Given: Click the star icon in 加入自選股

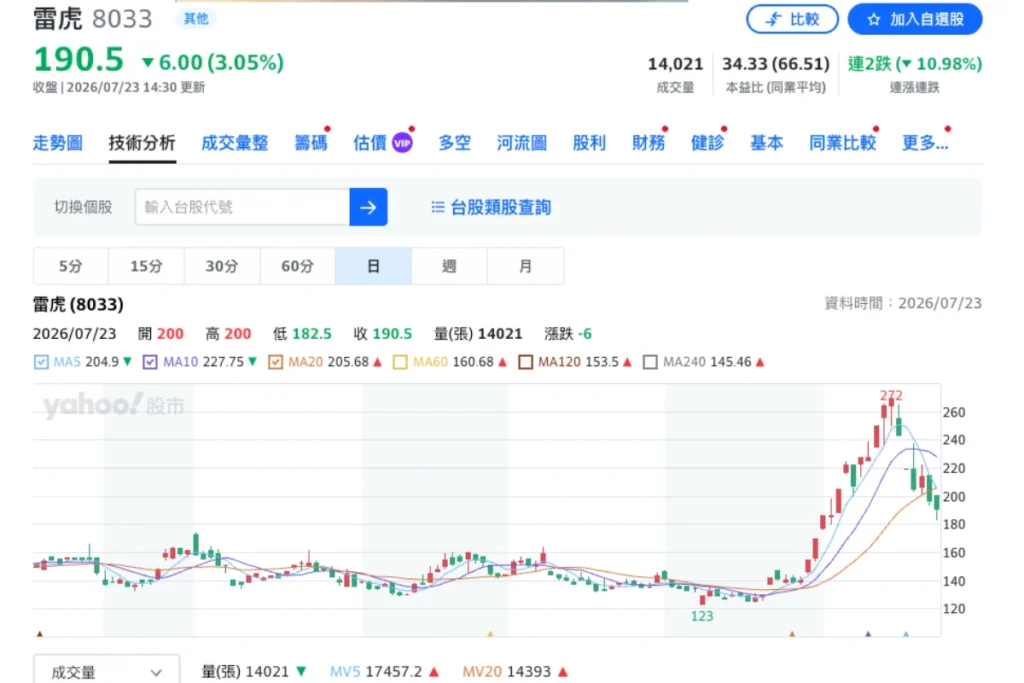Looking at the screenshot, I should tap(874, 20).
